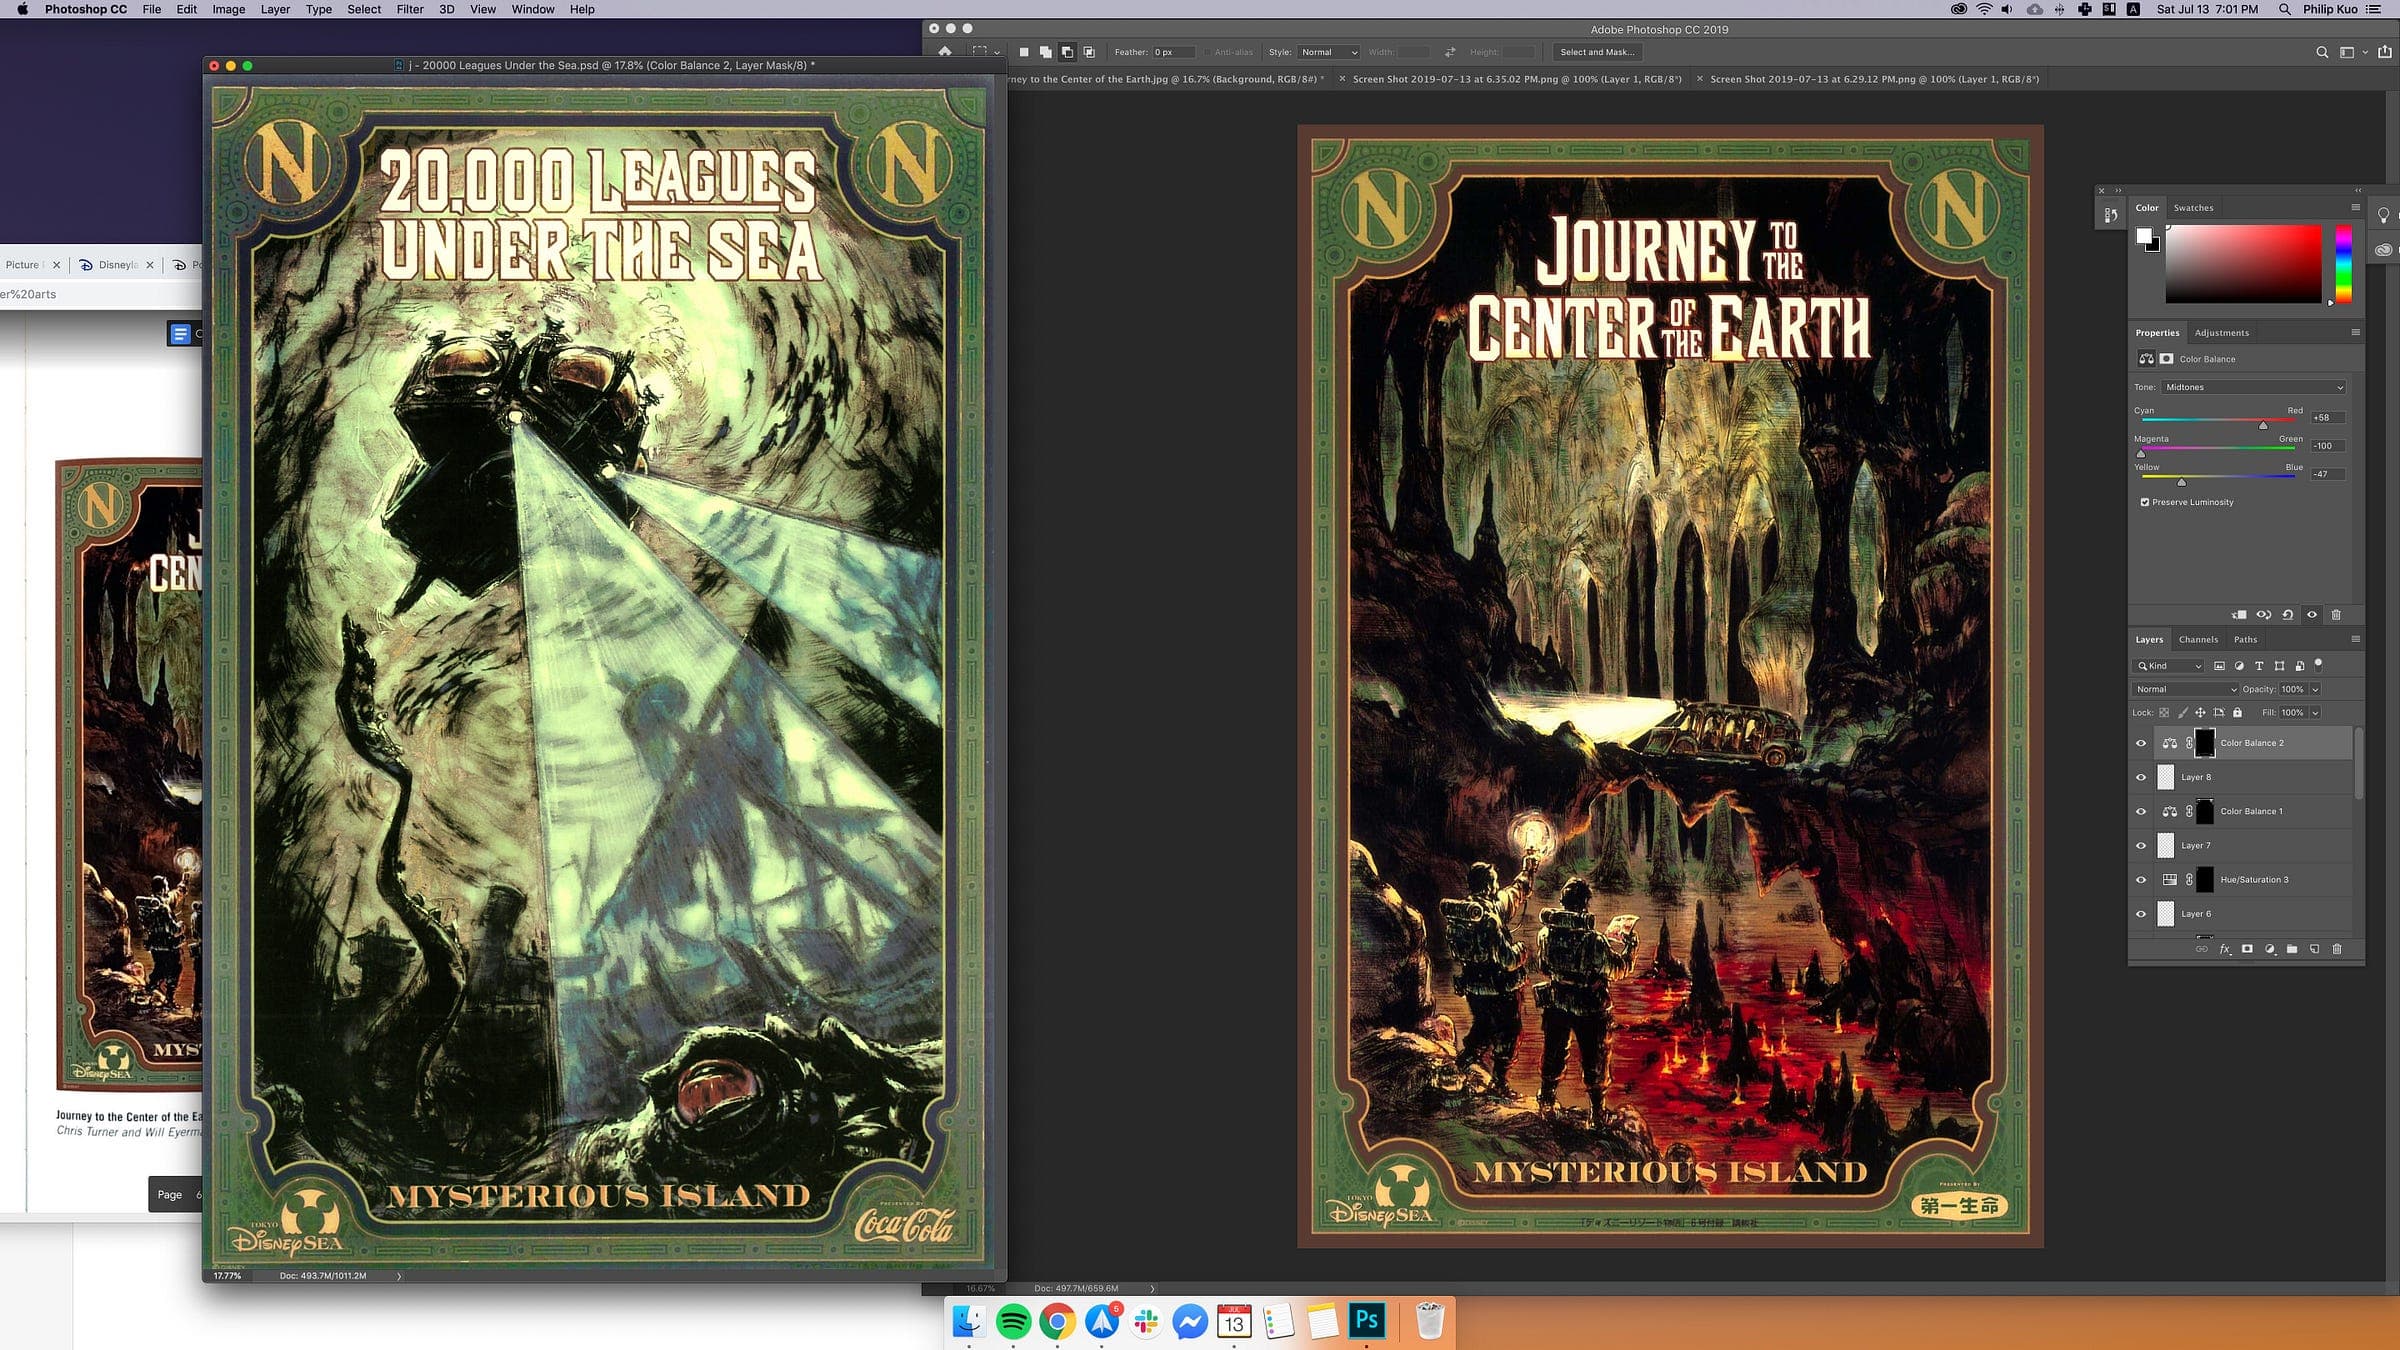Toggle visibility of Hue/Saturation 3 layer
The image size is (2400, 1350).
(2141, 880)
